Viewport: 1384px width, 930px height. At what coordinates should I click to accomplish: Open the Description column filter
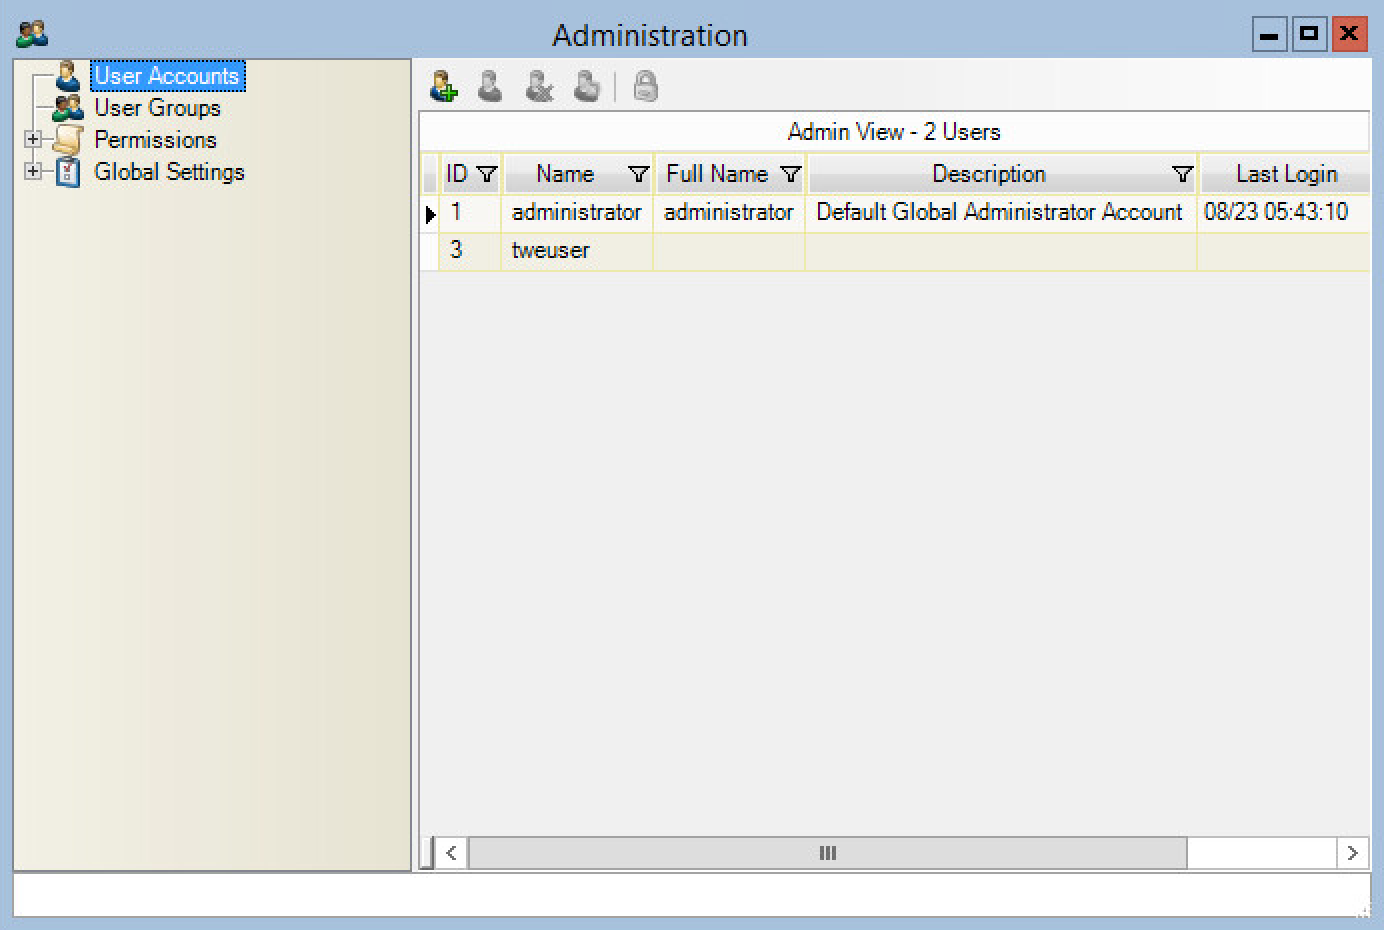pos(1182,175)
